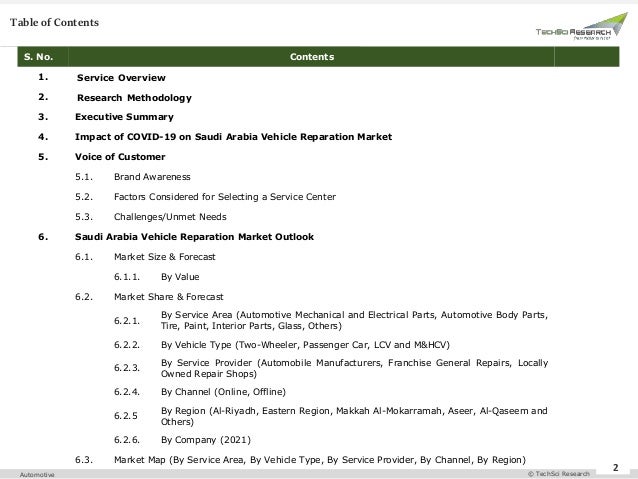Select Market Share & Forecast entry
Viewport: 638px width, 479px height.
(168, 297)
